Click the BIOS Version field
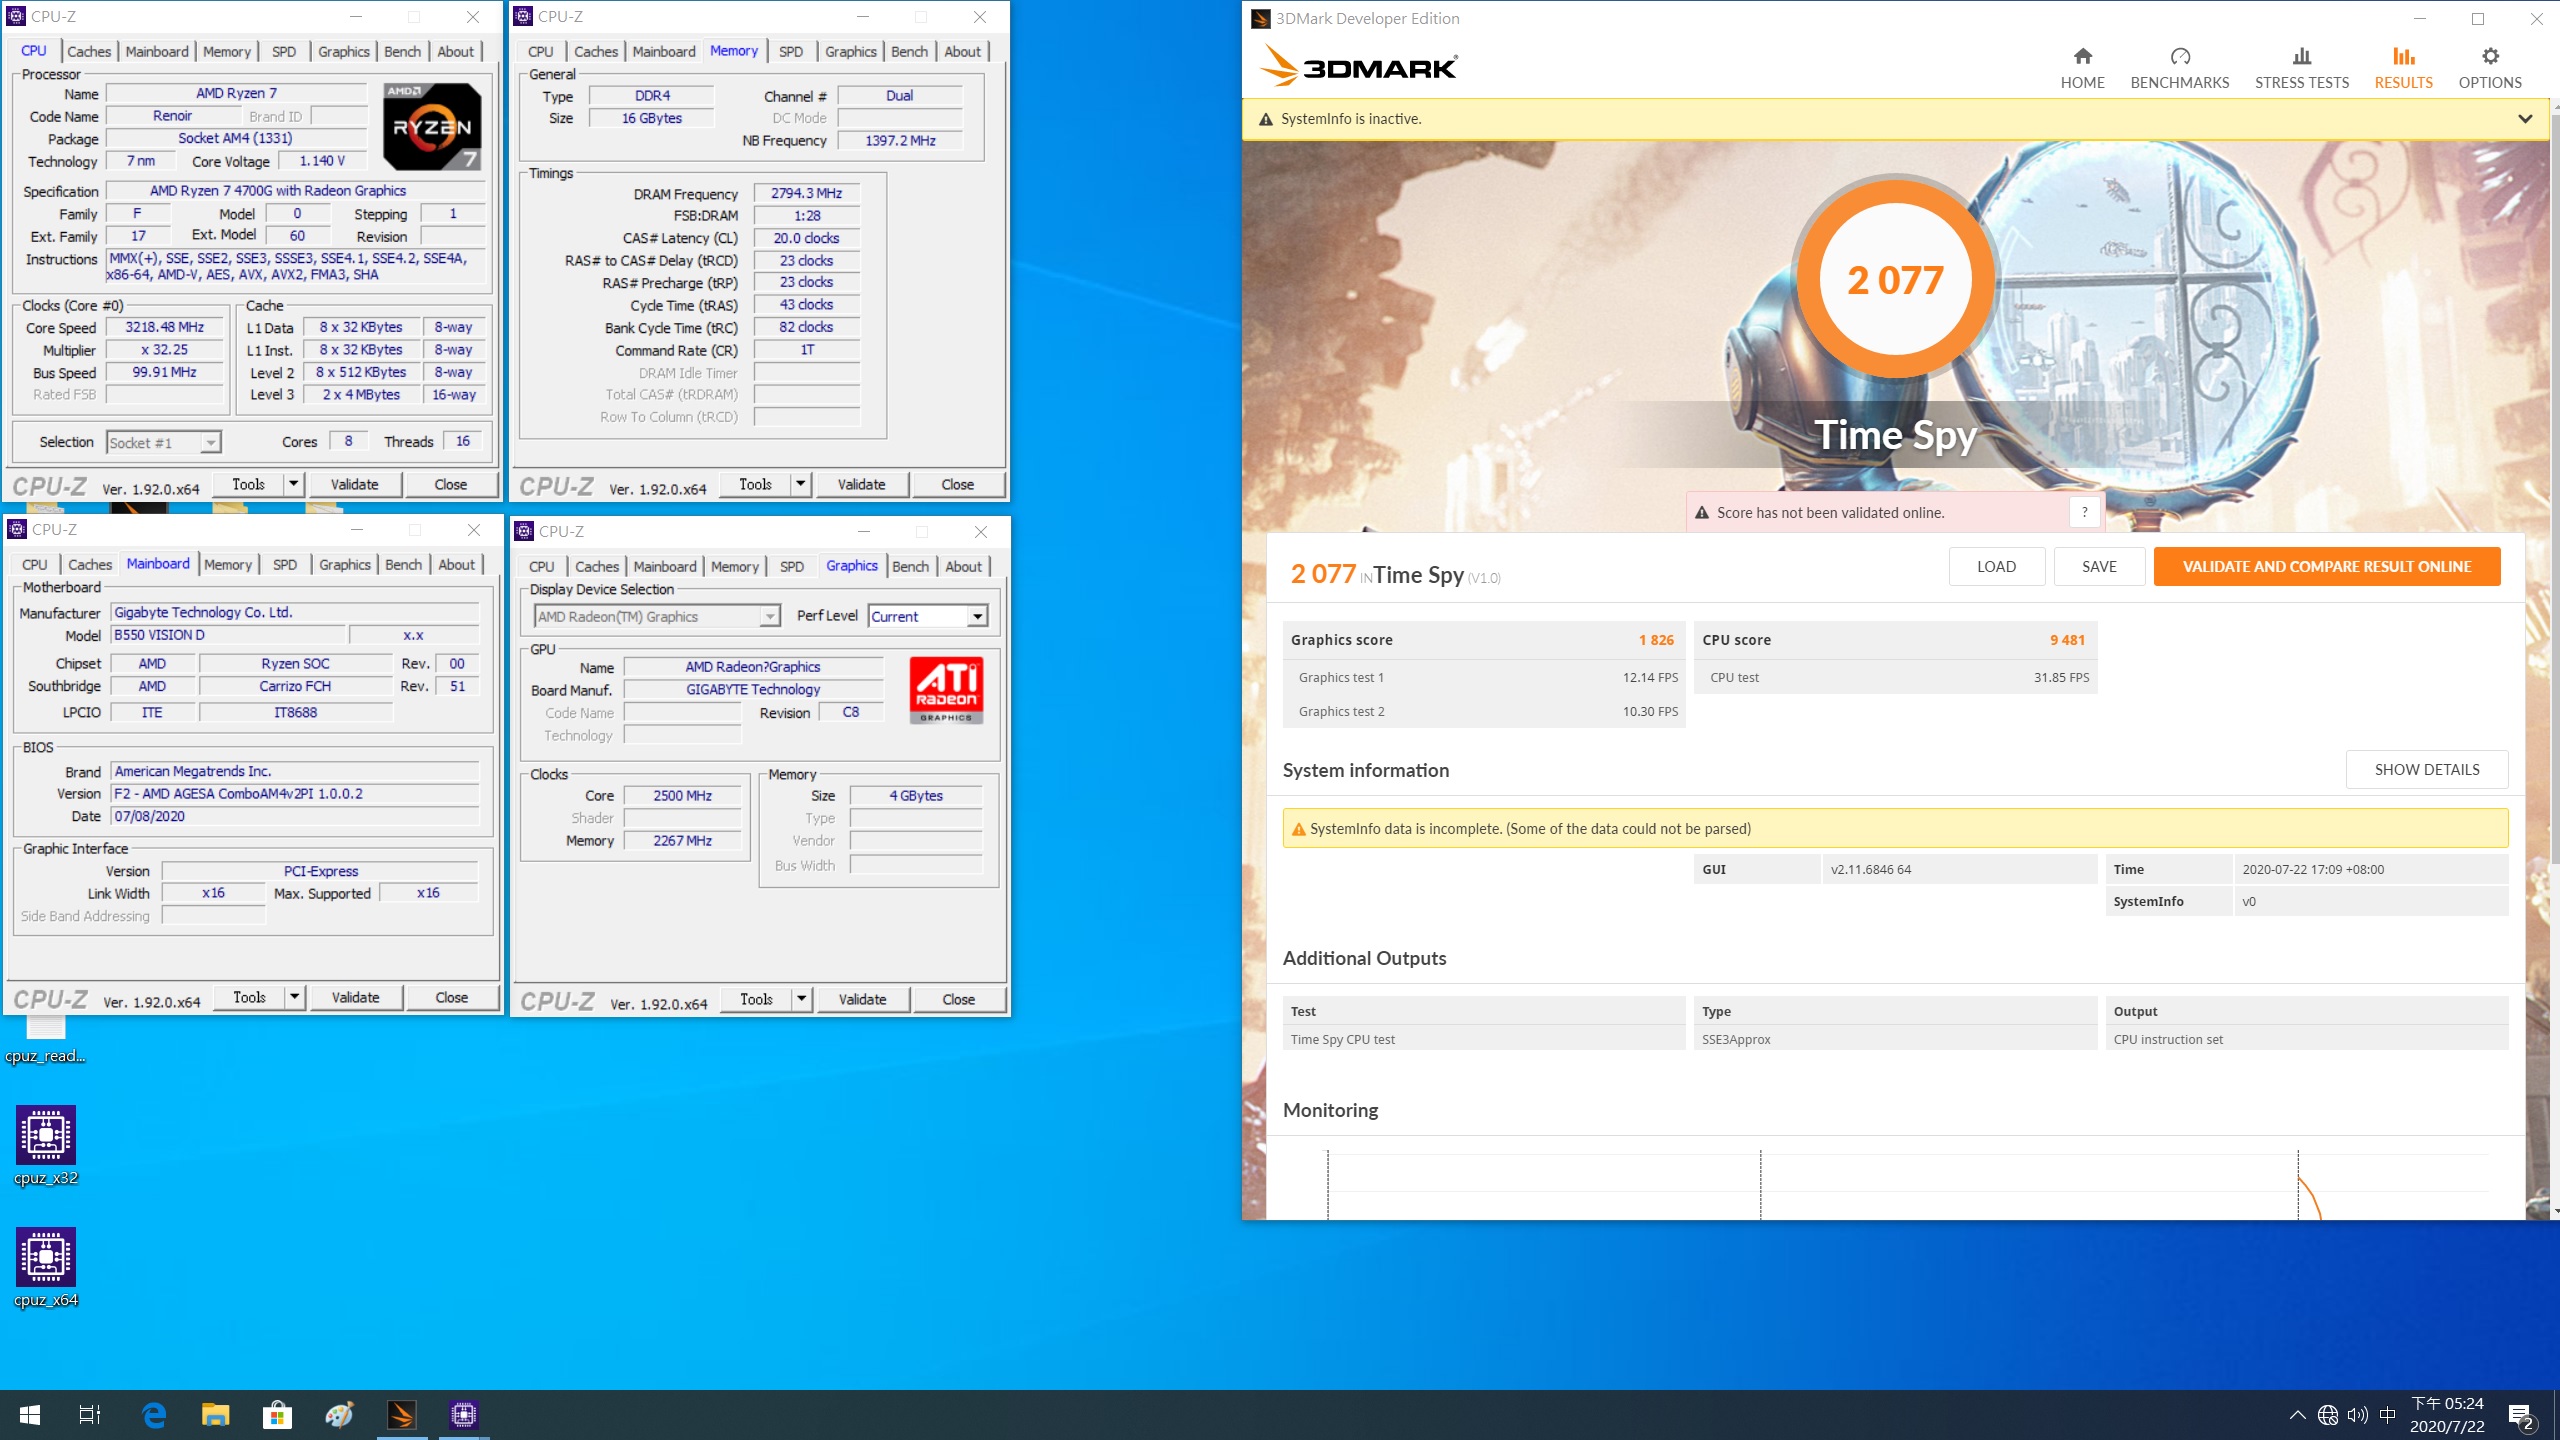Viewport: 2560px width, 1440px height. point(295,793)
